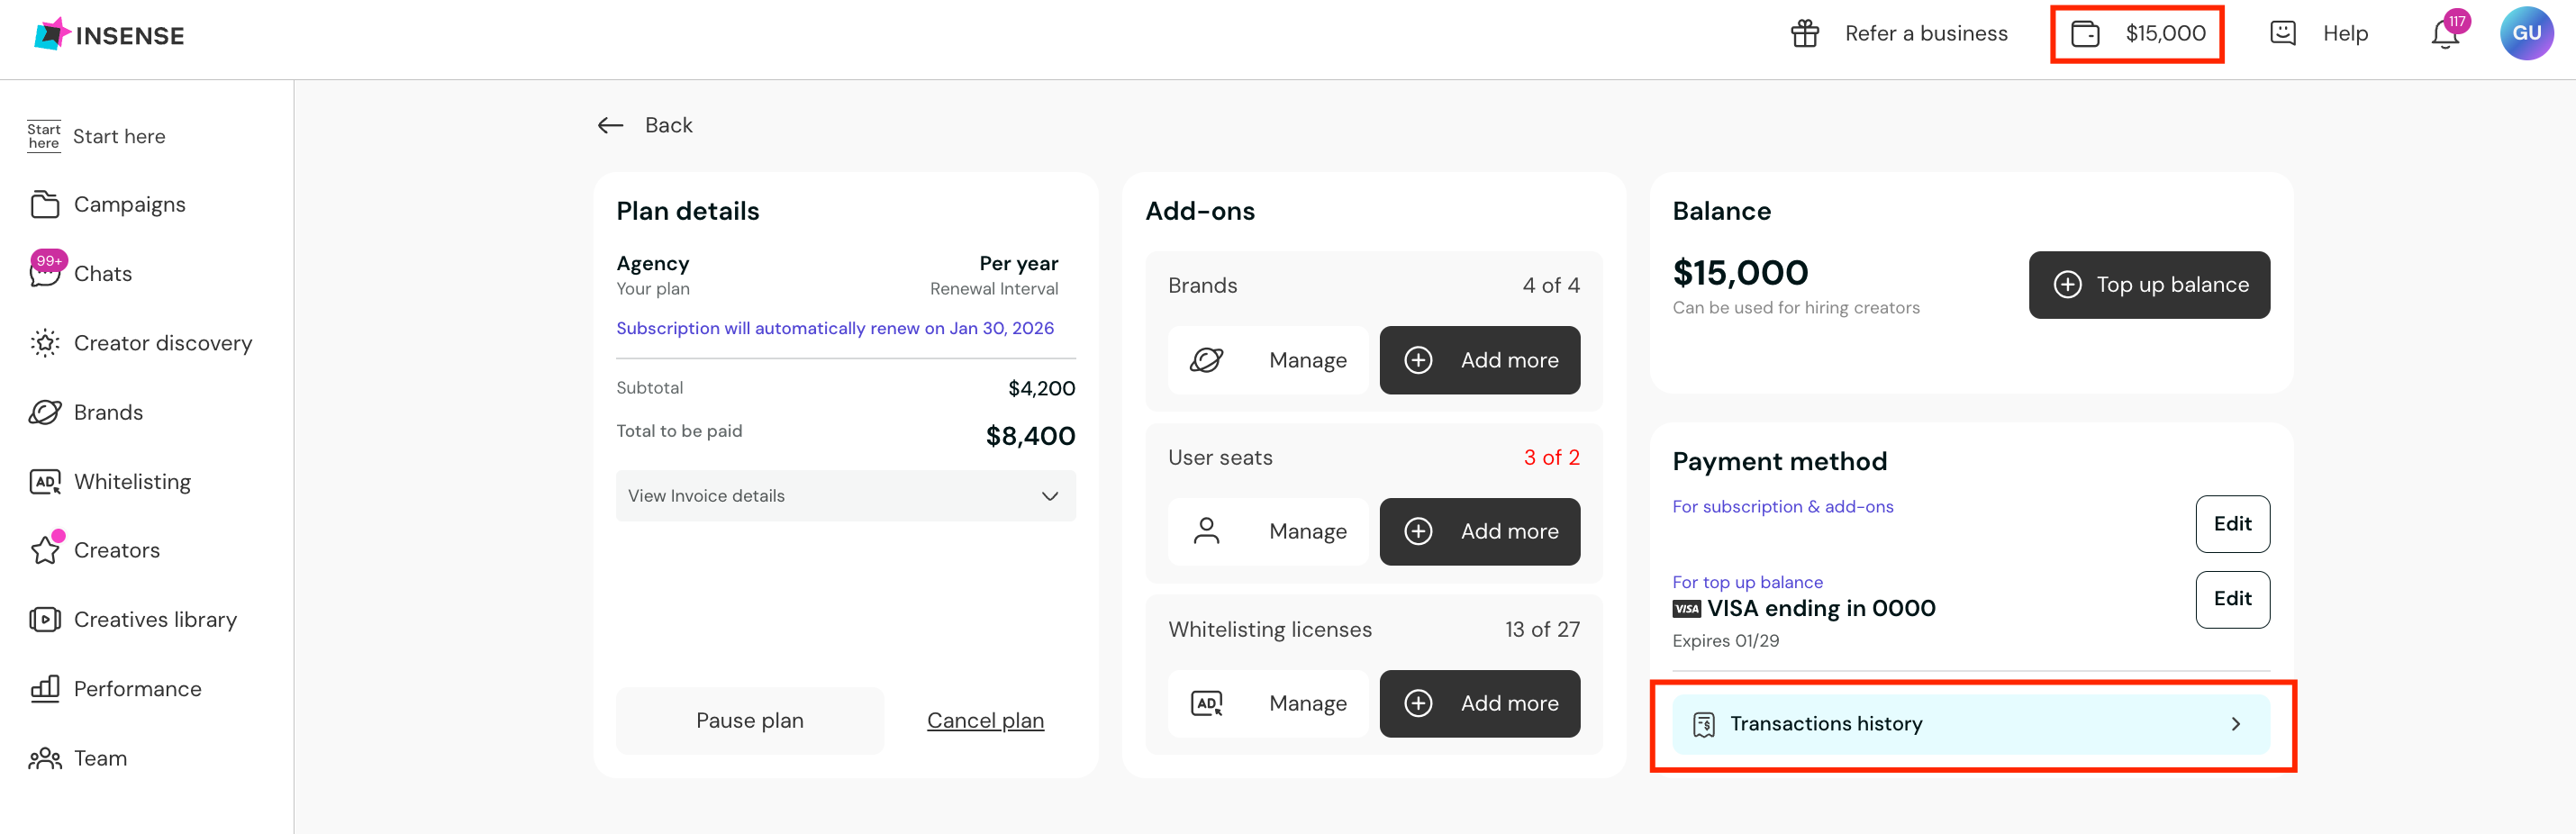Manage user seats
This screenshot has width=2576, height=834.
tap(1267, 532)
